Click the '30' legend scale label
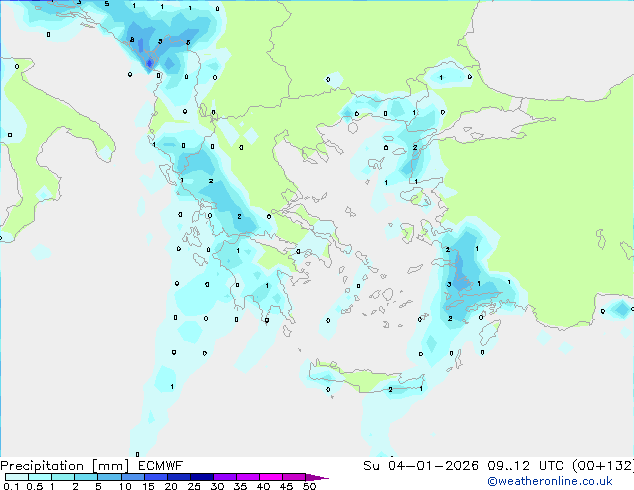This screenshot has height=490, width=634. pos(217,486)
